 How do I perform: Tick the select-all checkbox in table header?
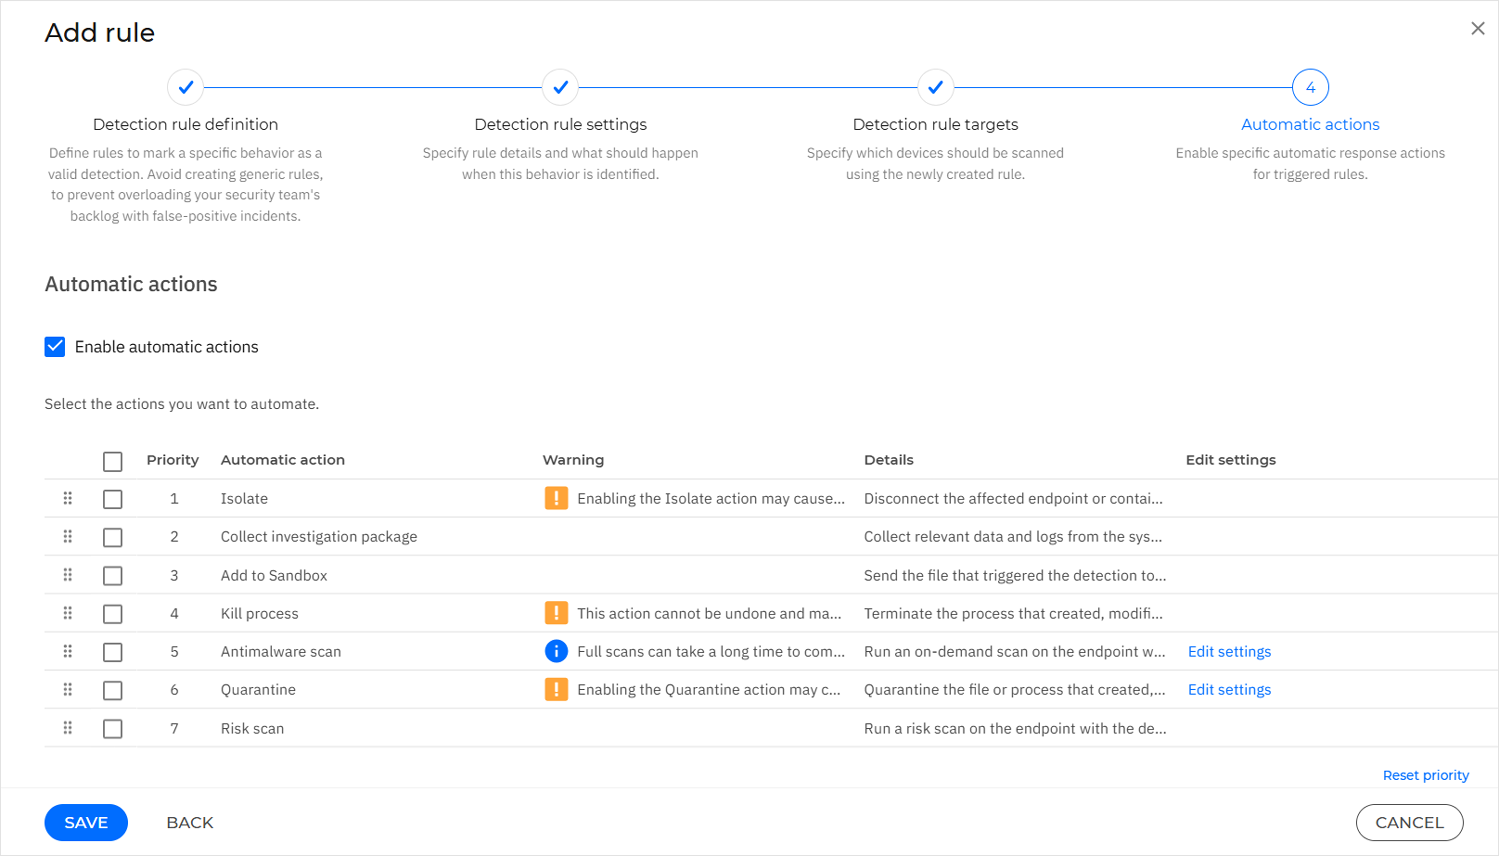(113, 461)
